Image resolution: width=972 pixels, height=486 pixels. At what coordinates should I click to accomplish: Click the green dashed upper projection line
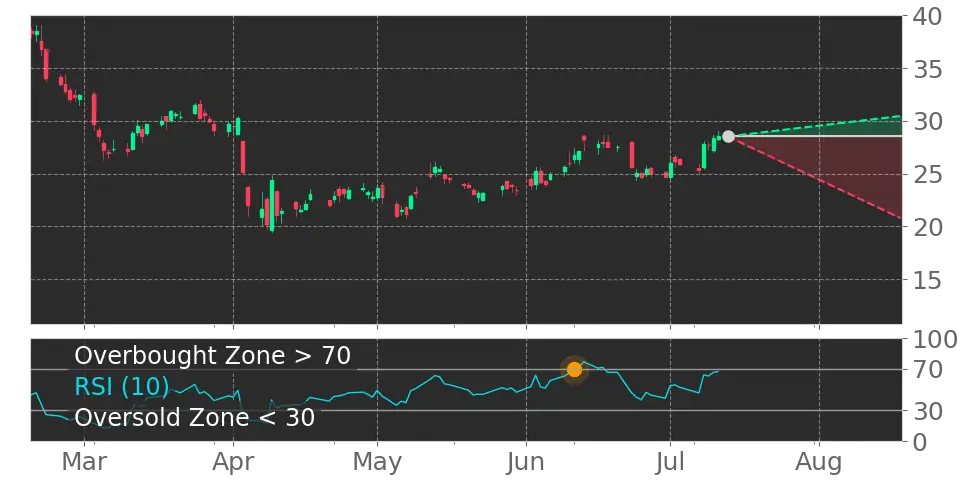pos(818,126)
